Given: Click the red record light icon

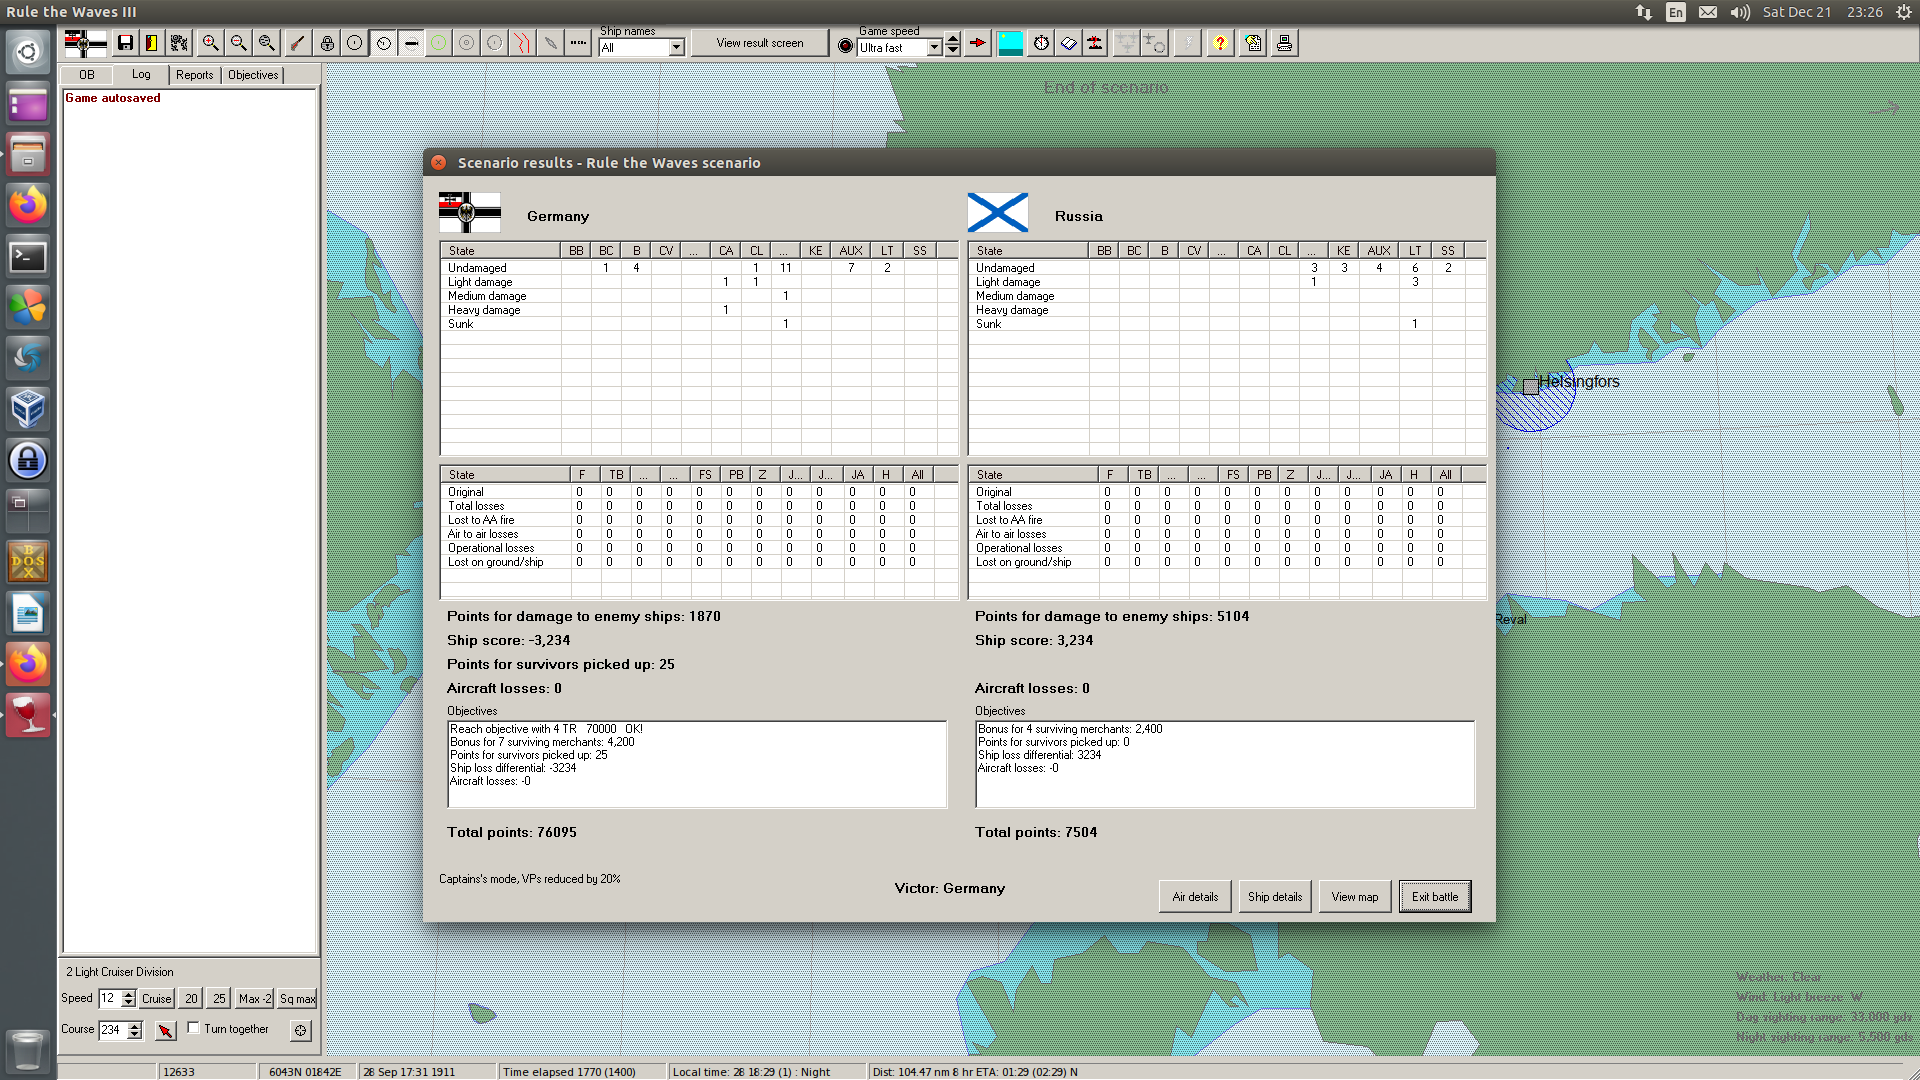Looking at the screenshot, I should [x=846, y=46].
